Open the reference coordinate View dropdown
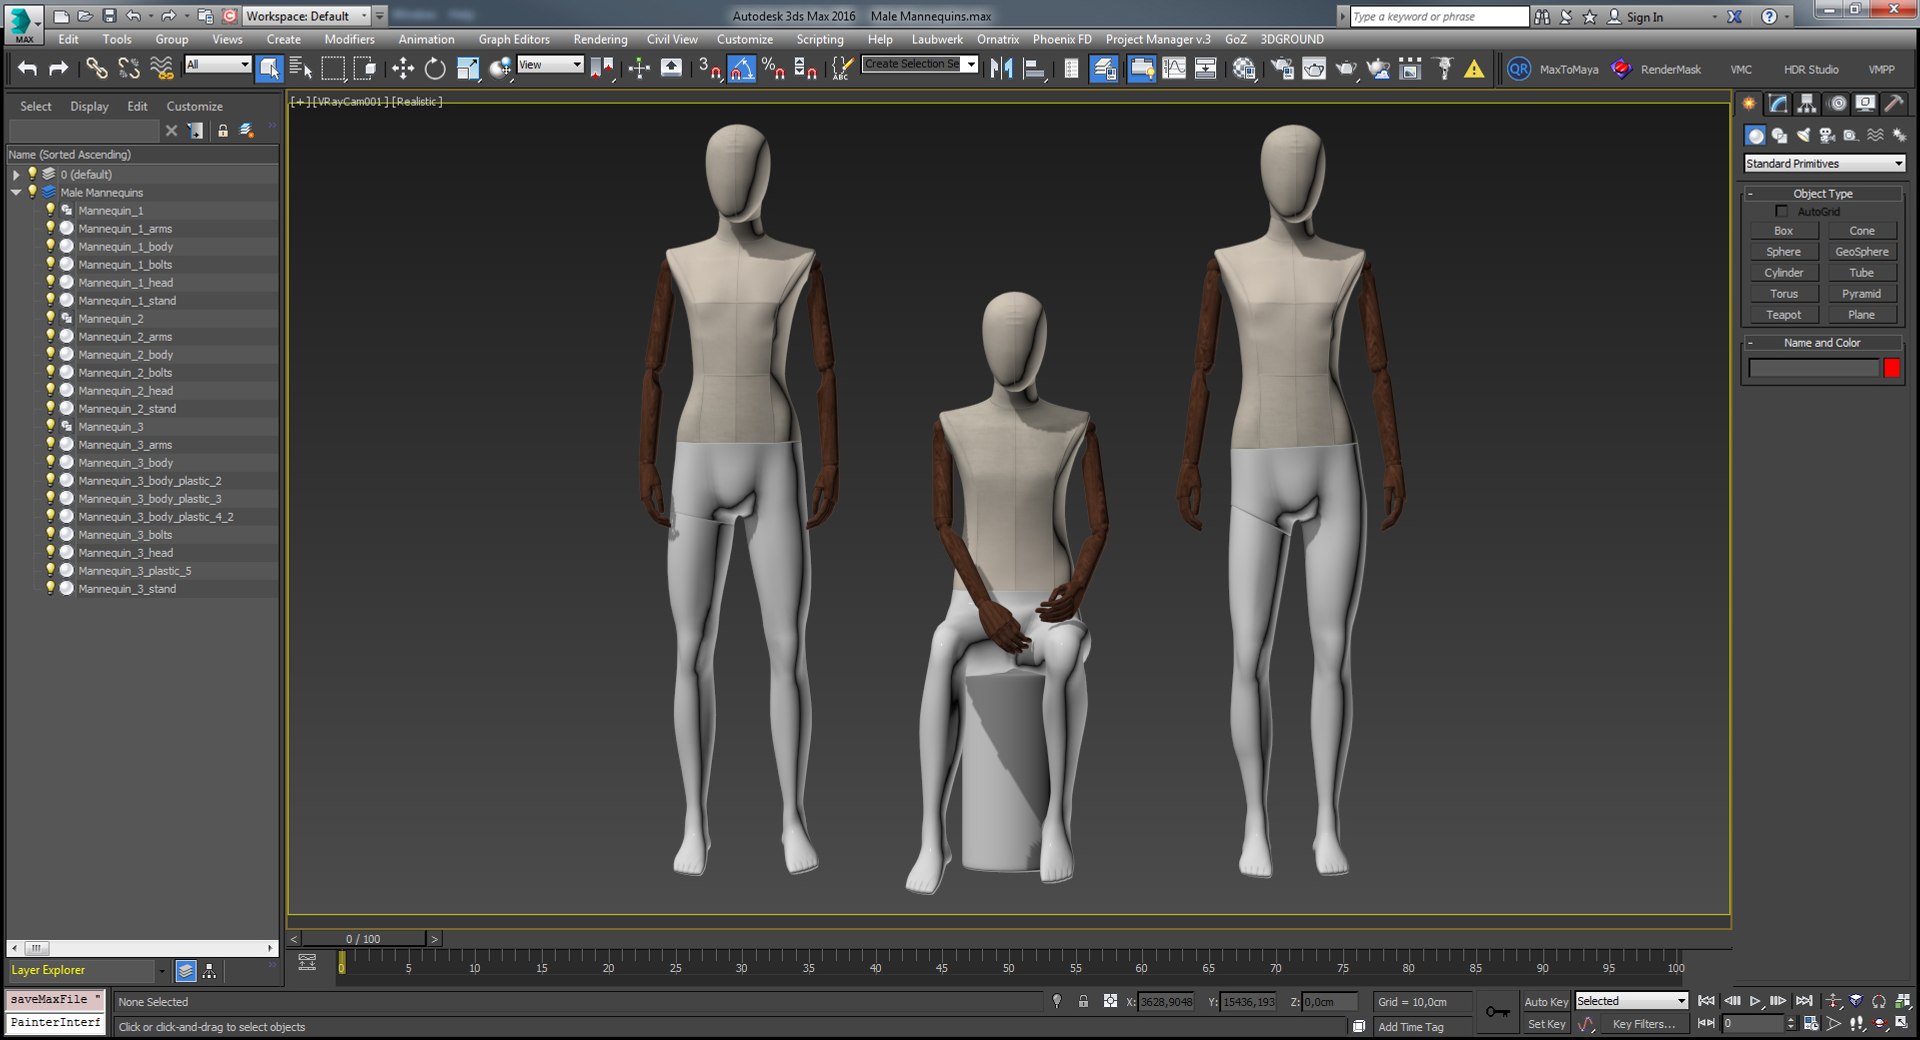1920x1040 pixels. point(550,64)
